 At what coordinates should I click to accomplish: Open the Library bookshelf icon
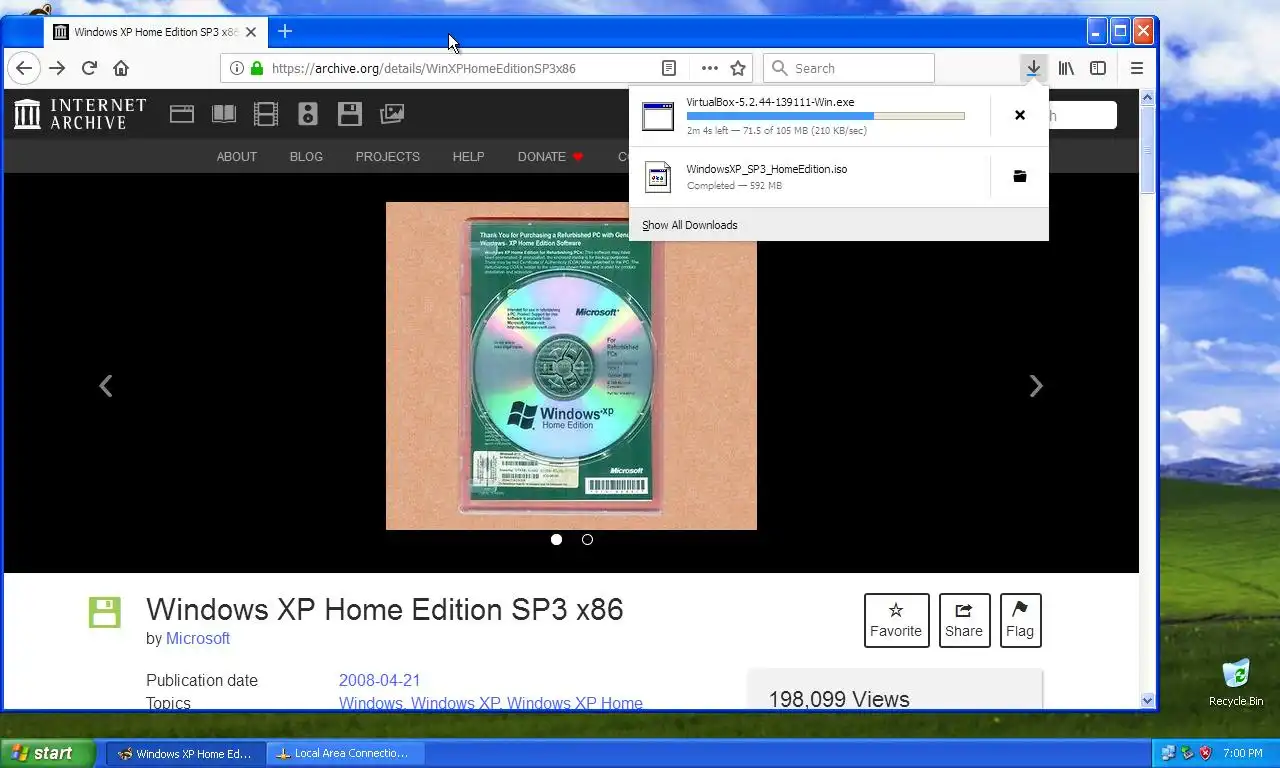coord(1066,68)
